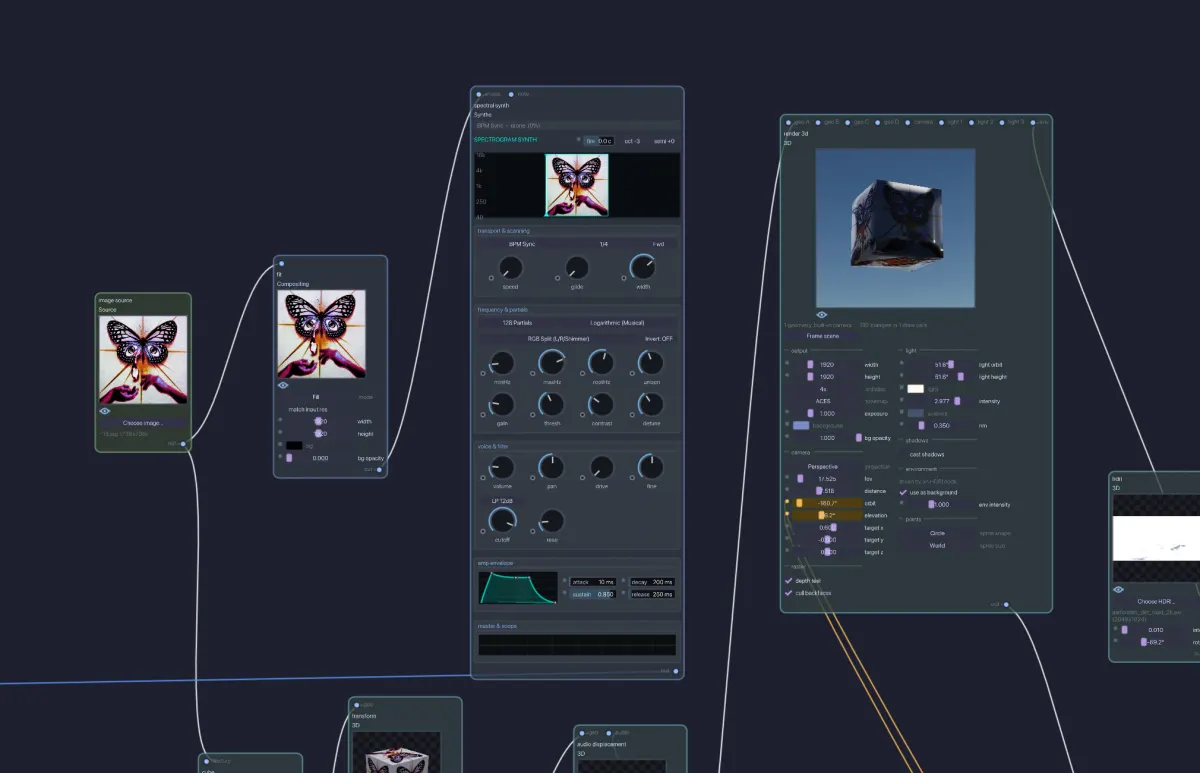Open RGB Split (L/R/Shimmer) dropdown
Image resolution: width=1200 pixels, height=773 pixels.
[558, 339]
